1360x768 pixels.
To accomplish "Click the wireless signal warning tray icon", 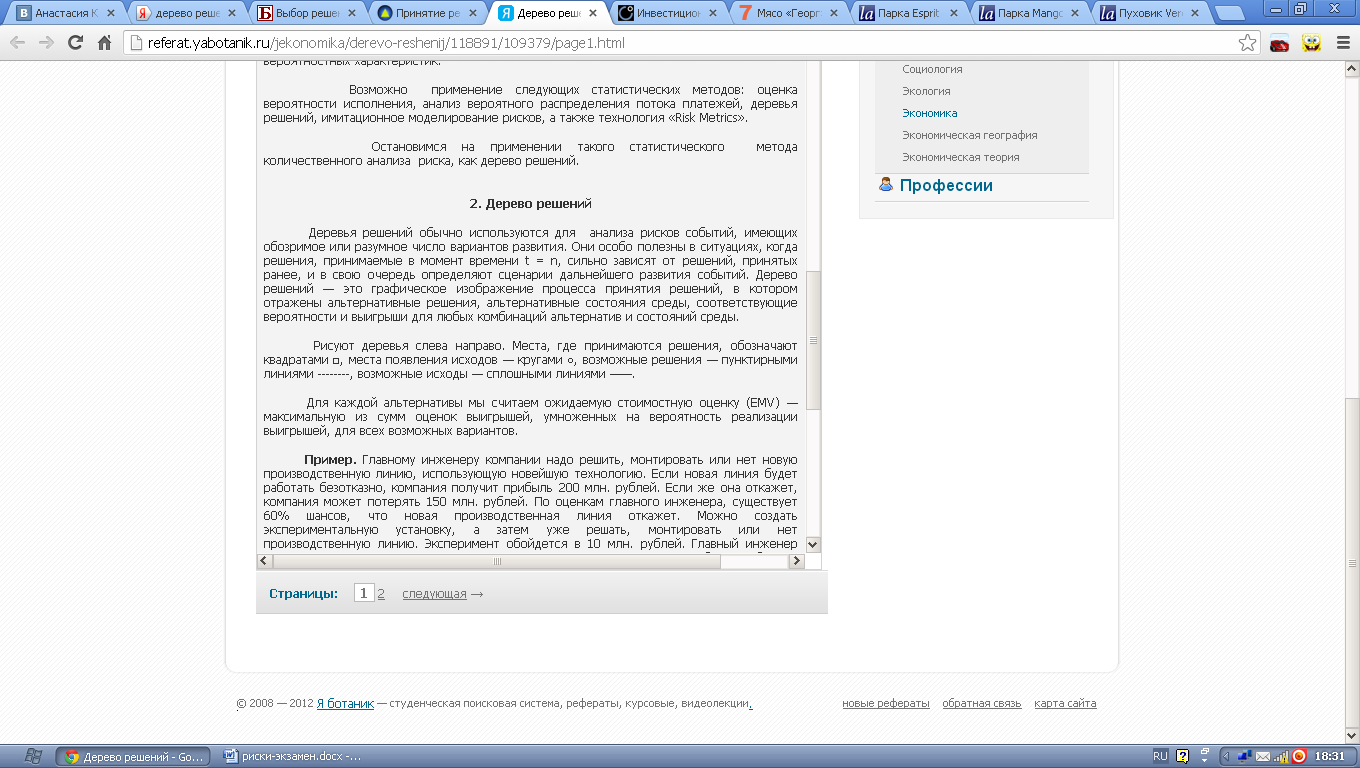I will coord(1281,756).
